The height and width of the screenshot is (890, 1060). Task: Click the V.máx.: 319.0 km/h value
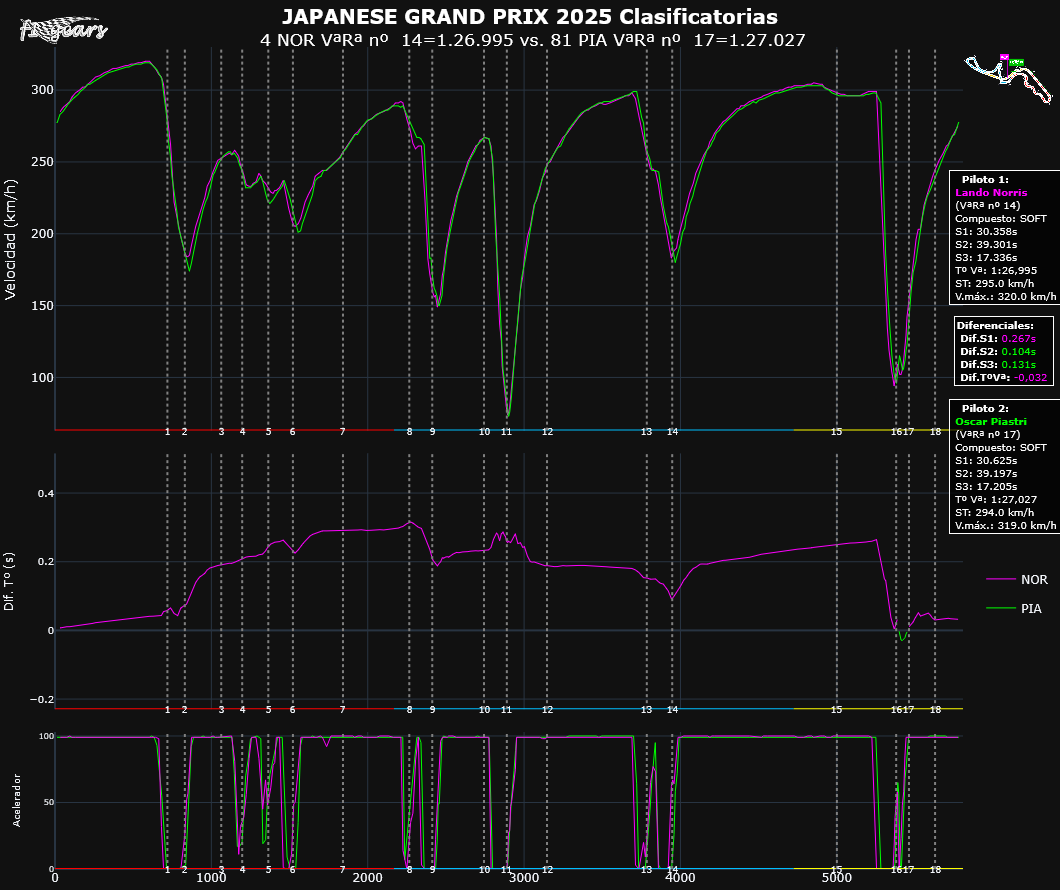pyautogui.click(x=1005, y=525)
